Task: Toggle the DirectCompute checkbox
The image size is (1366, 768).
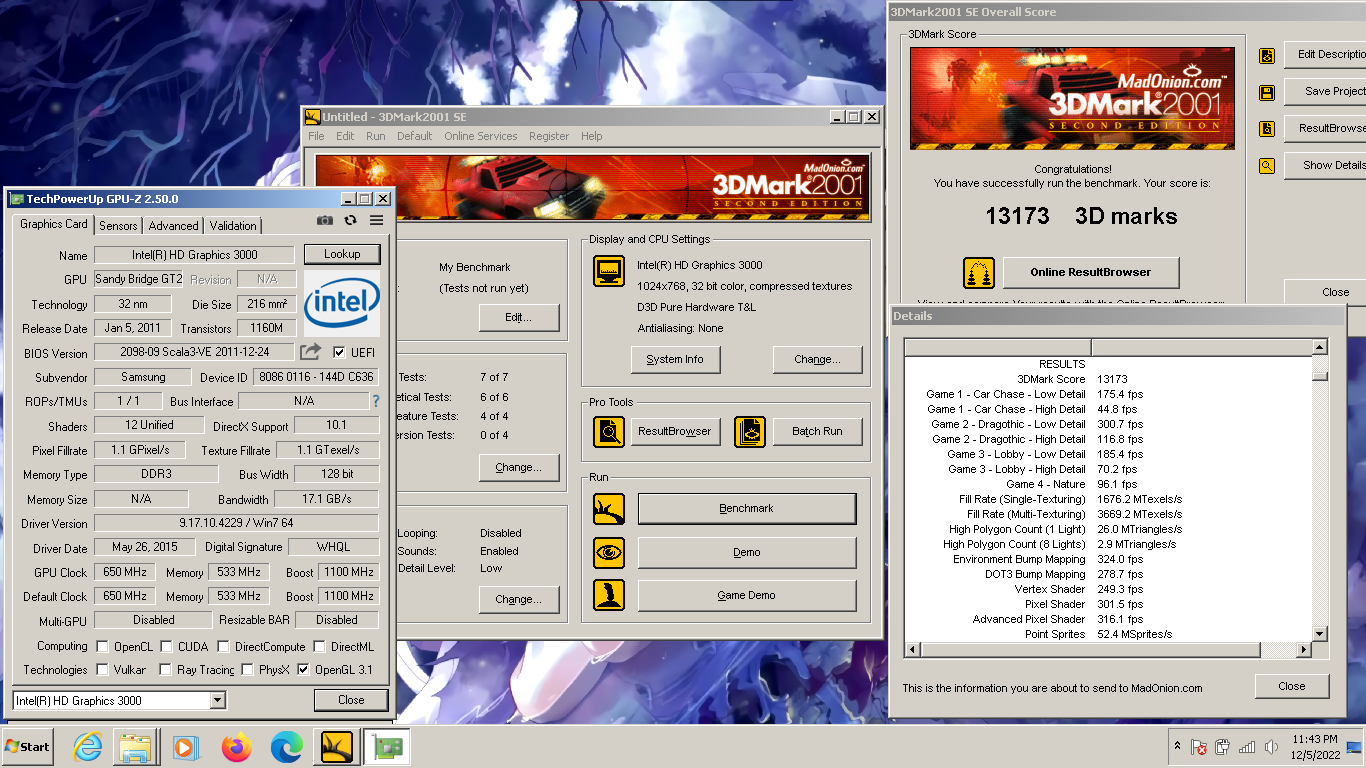Action: click(x=223, y=647)
